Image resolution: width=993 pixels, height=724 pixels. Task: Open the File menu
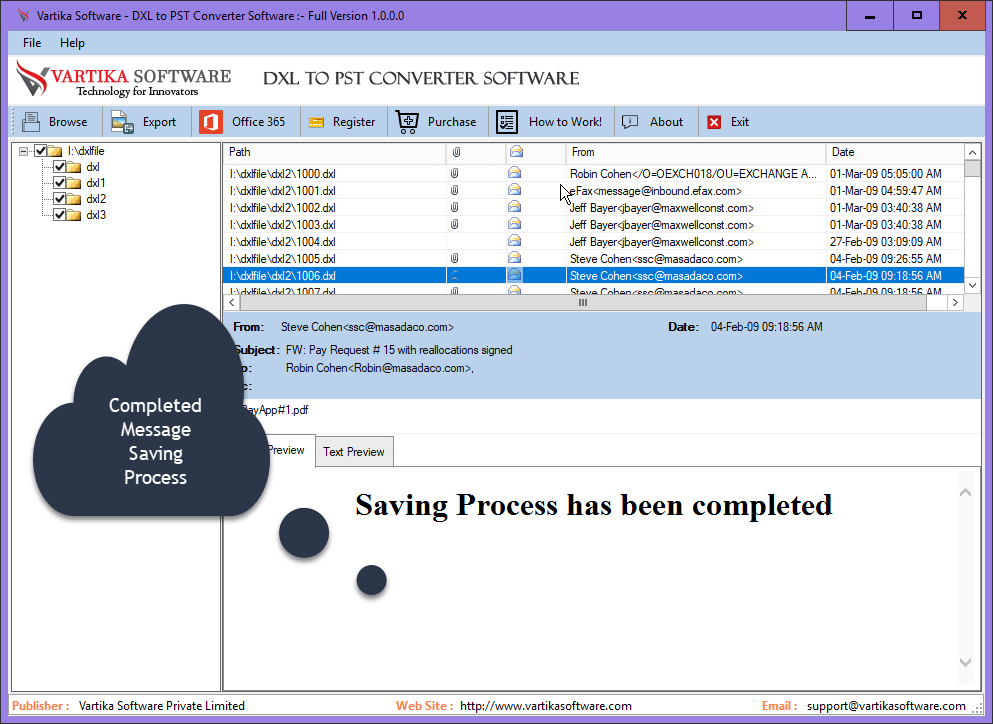[32, 42]
